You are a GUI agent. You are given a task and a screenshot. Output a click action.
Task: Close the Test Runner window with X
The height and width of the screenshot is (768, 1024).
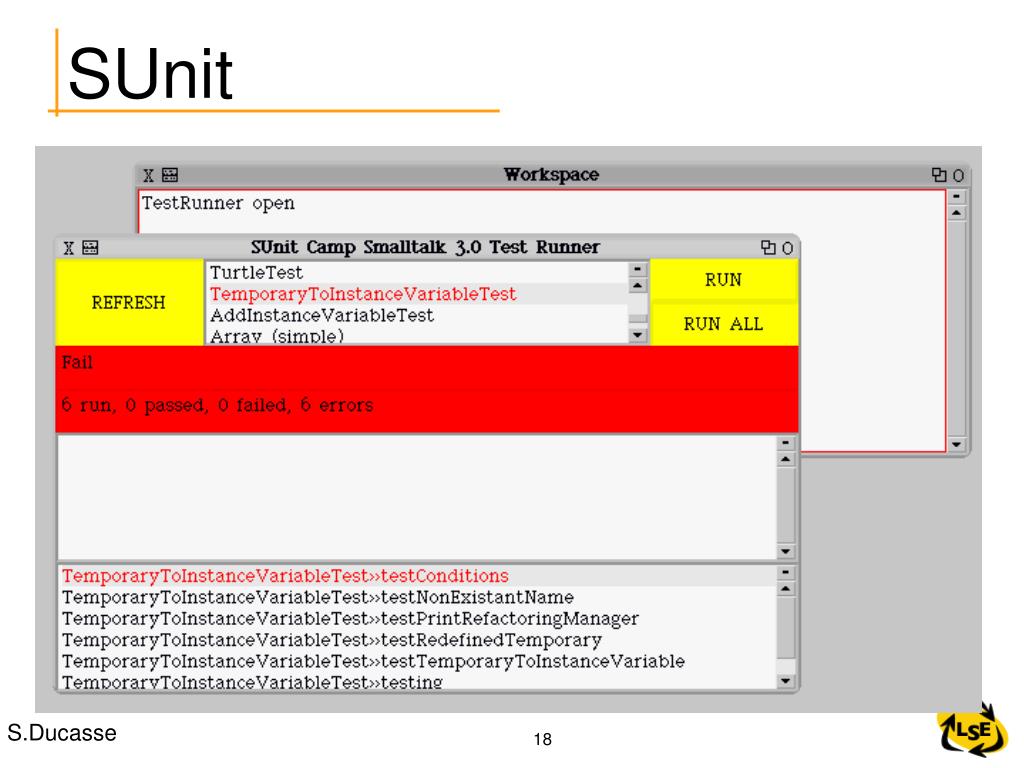pyautogui.click(x=69, y=248)
